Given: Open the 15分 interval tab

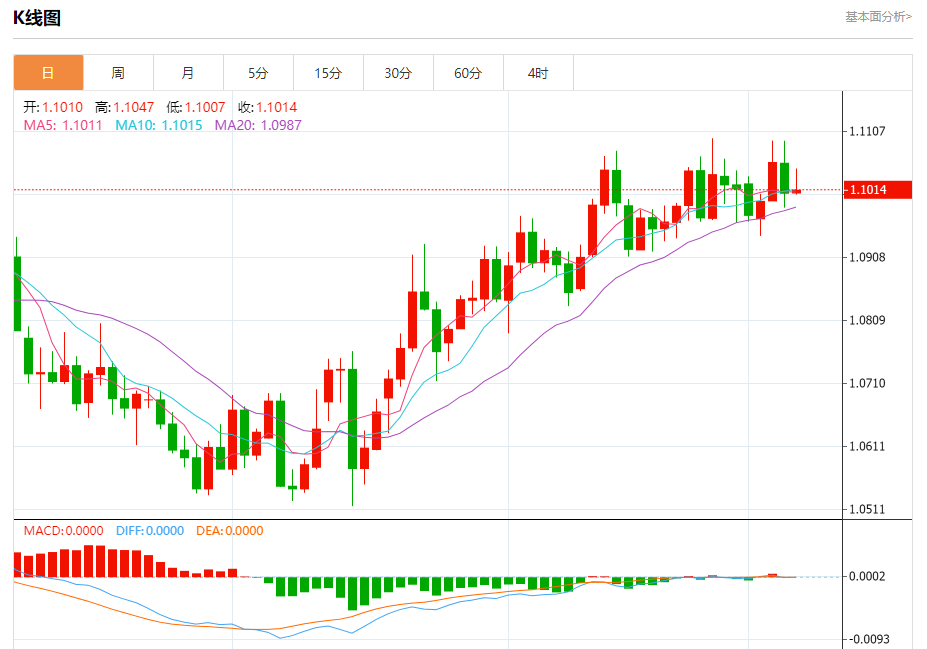Looking at the screenshot, I should pos(328,73).
